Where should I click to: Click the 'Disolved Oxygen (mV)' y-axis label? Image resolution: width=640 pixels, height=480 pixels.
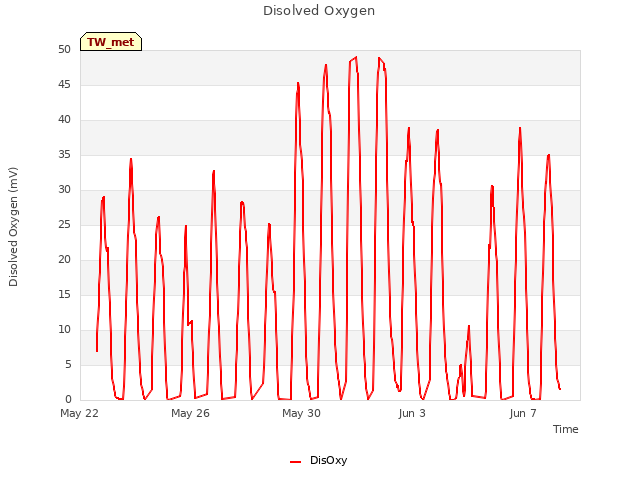[13, 227]
